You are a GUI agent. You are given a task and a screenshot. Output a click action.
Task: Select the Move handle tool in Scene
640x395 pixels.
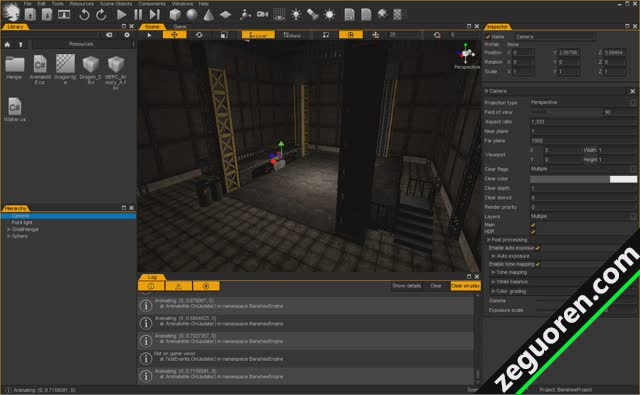pos(174,35)
